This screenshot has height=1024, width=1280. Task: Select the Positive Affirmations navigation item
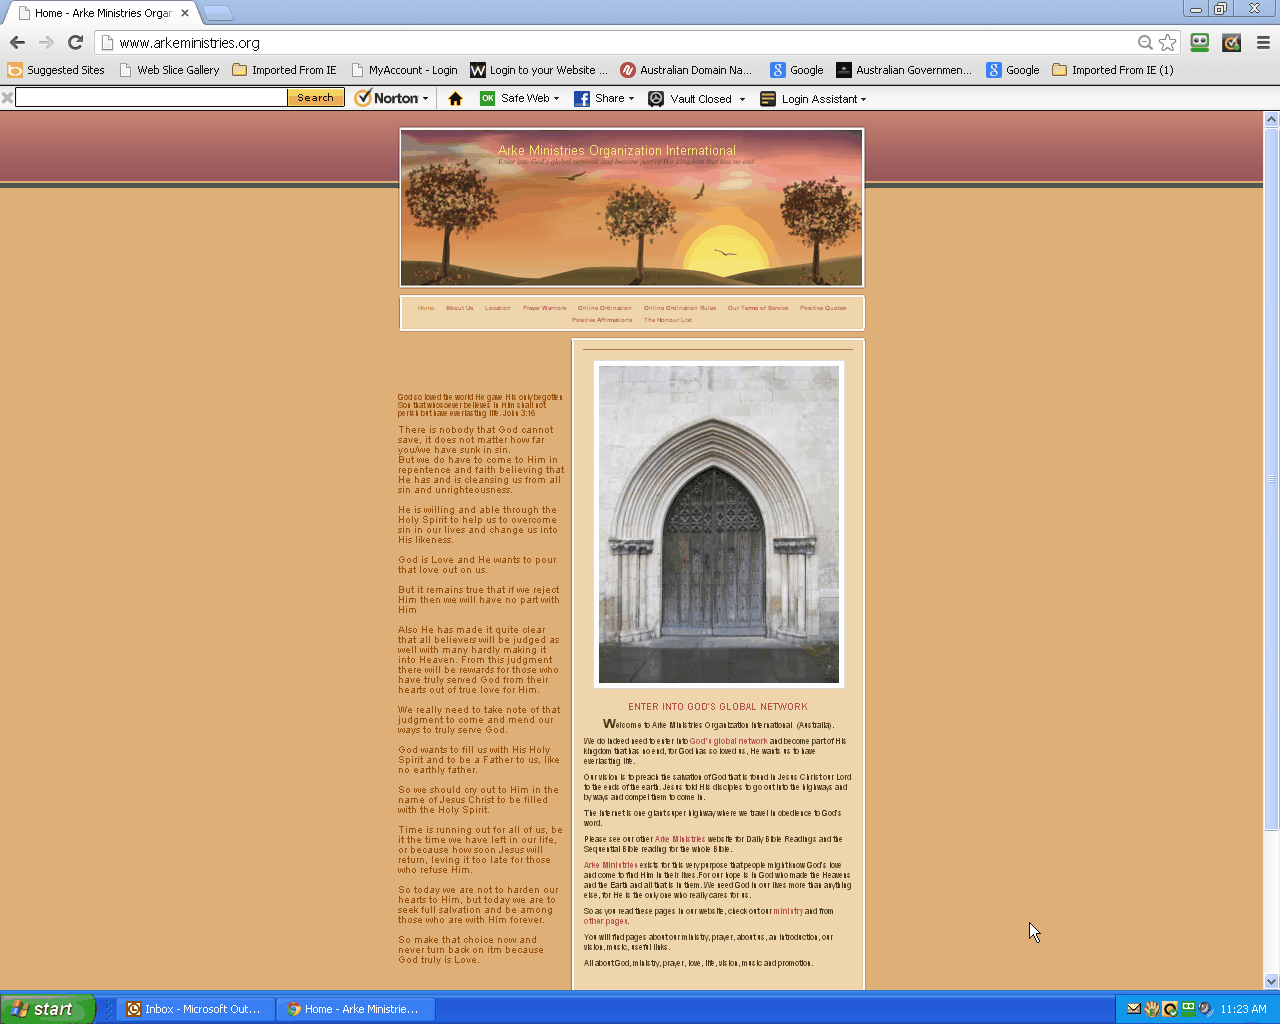tap(602, 320)
